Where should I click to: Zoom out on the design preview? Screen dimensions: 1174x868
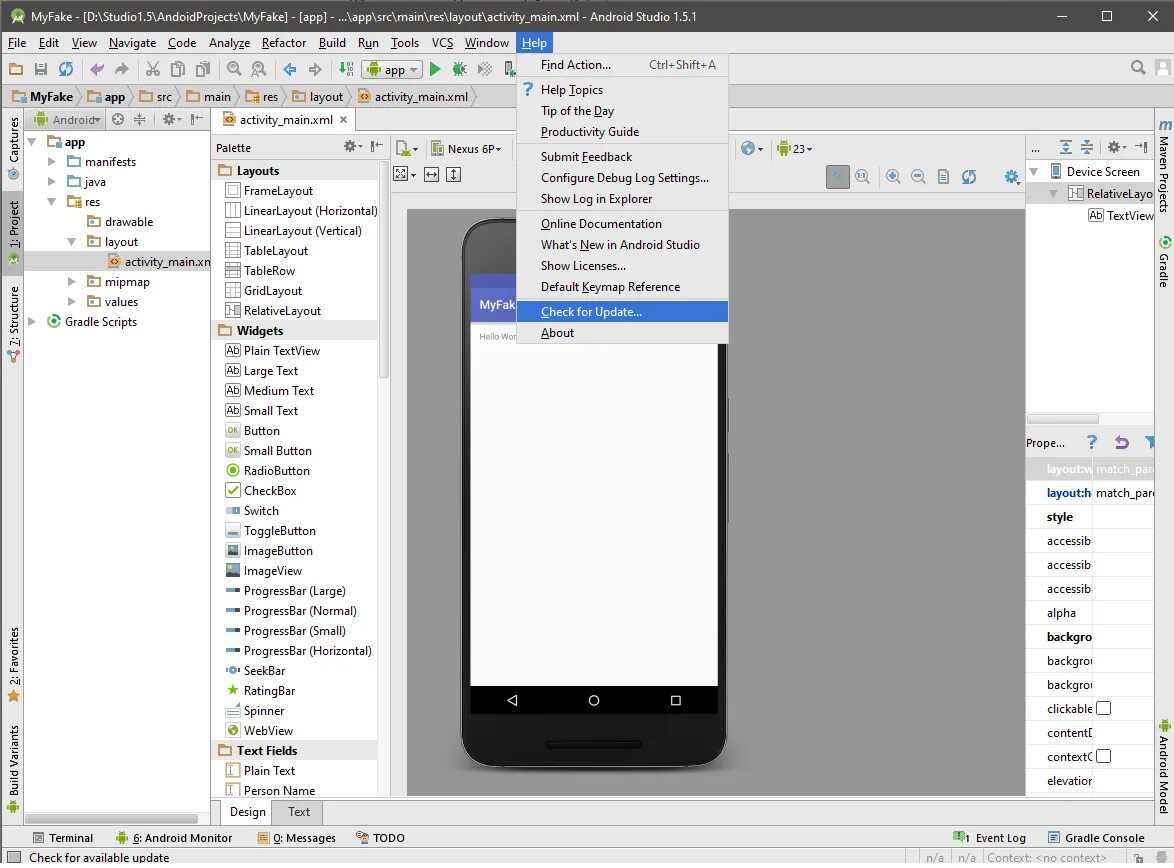918,177
